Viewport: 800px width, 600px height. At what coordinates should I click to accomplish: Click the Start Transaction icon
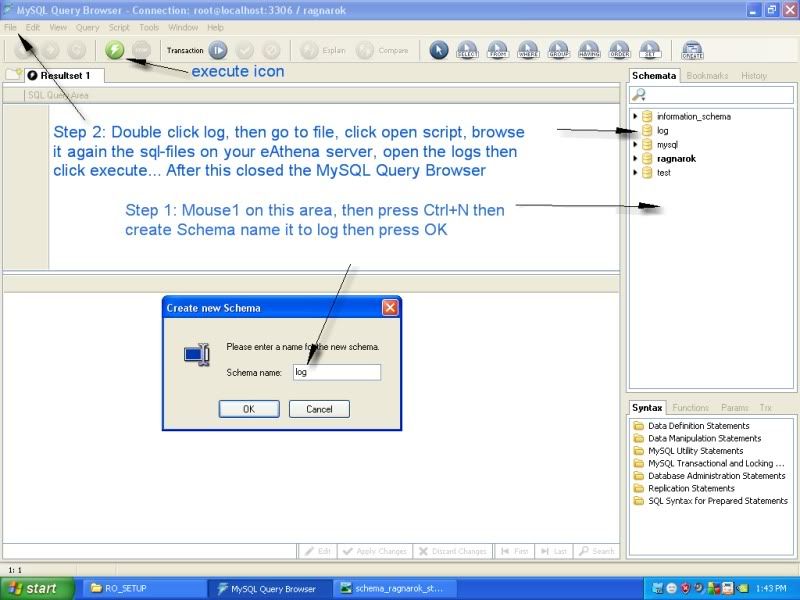(x=218, y=50)
